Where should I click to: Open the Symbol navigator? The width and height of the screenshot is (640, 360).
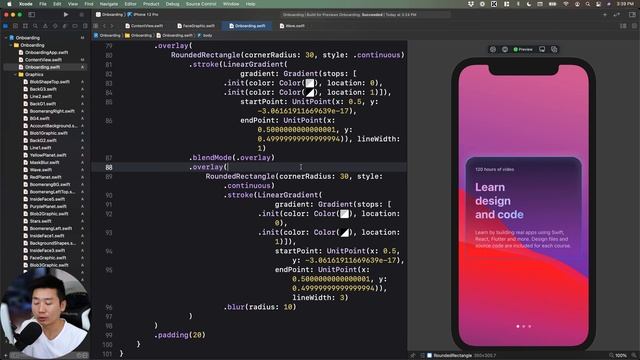[25, 26]
